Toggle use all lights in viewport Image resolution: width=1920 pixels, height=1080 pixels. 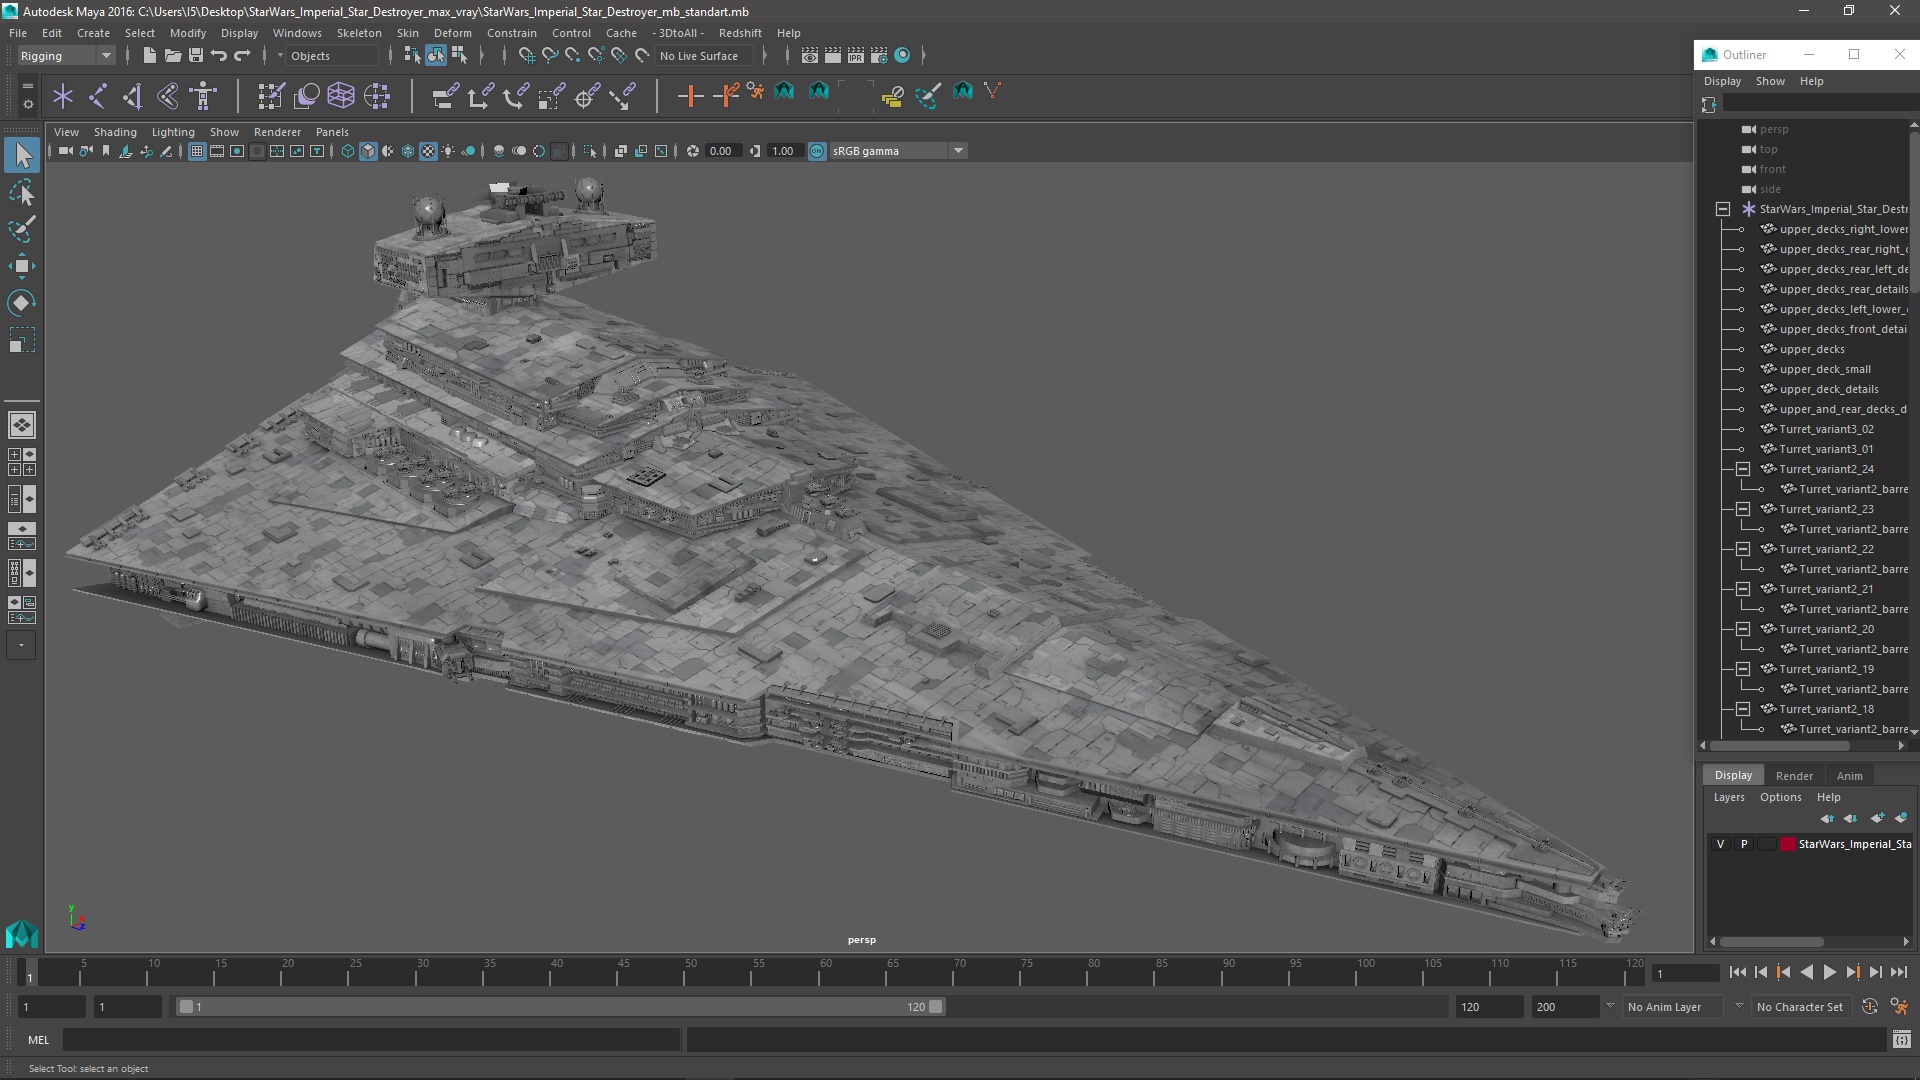click(448, 151)
